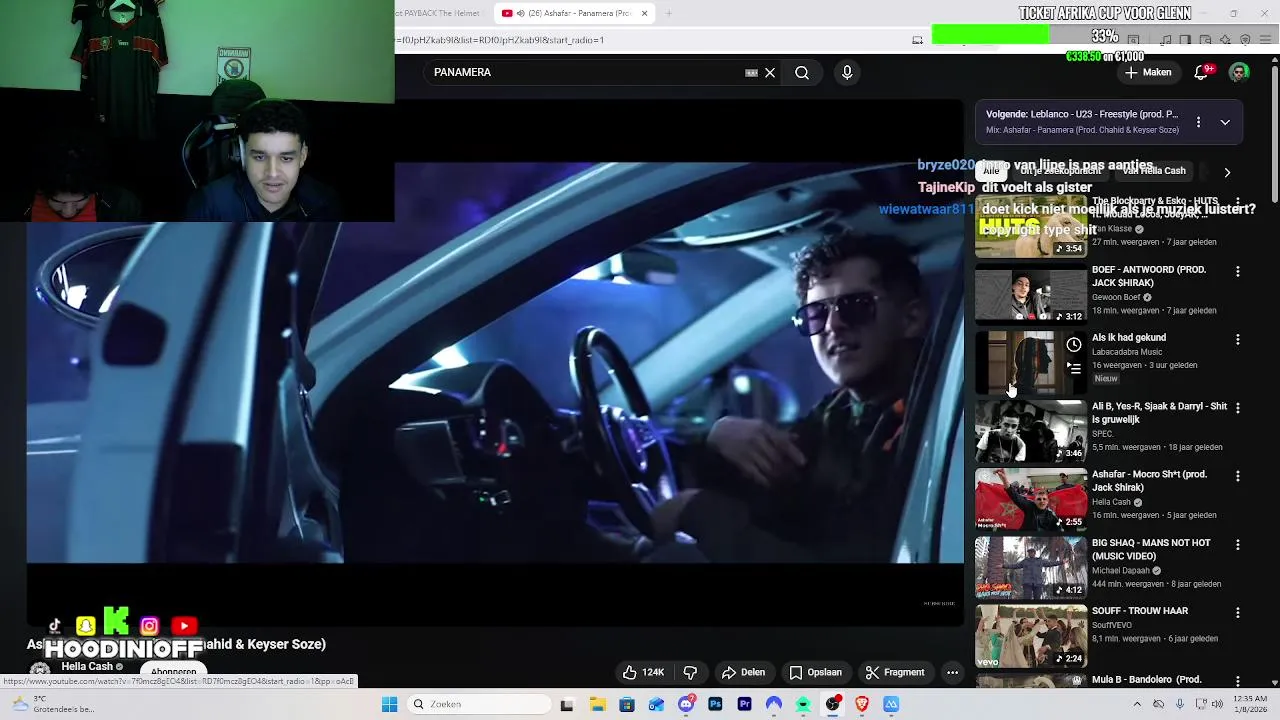Open more actions ellipsis beside Fragment
Screen dimensions: 1280x720
pos(952,672)
